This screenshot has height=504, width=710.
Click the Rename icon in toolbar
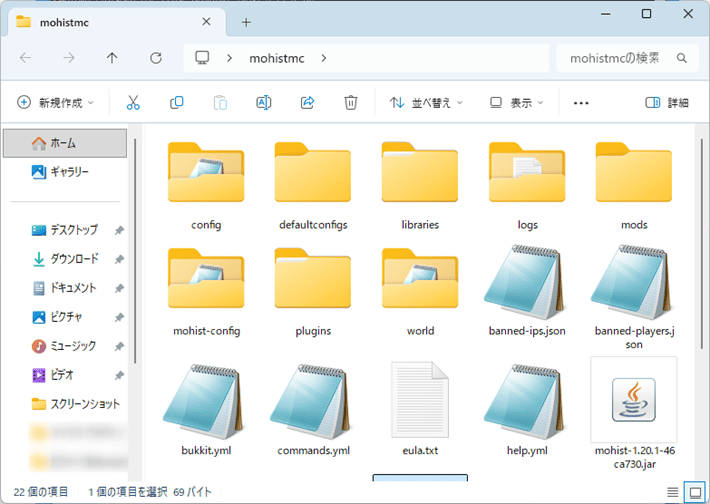pyautogui.click(x=264, y=103)
